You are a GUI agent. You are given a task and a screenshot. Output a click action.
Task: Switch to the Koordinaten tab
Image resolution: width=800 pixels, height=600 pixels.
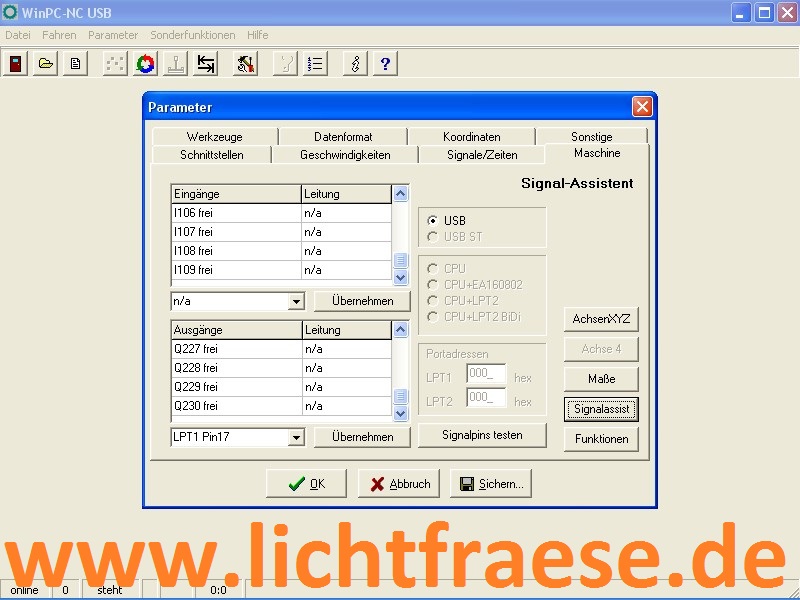coord(471,137)
